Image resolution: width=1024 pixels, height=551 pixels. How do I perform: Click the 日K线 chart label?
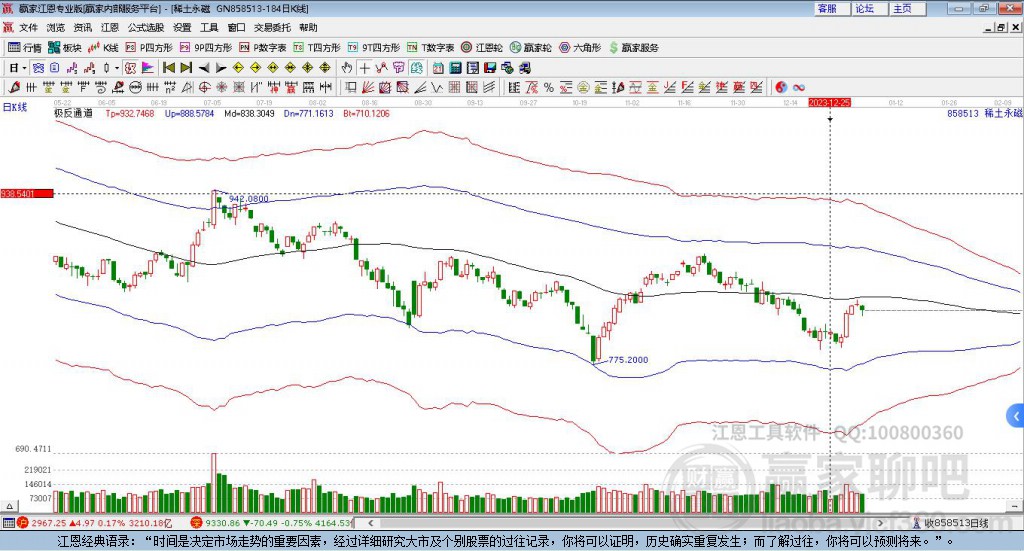point(15,107)
